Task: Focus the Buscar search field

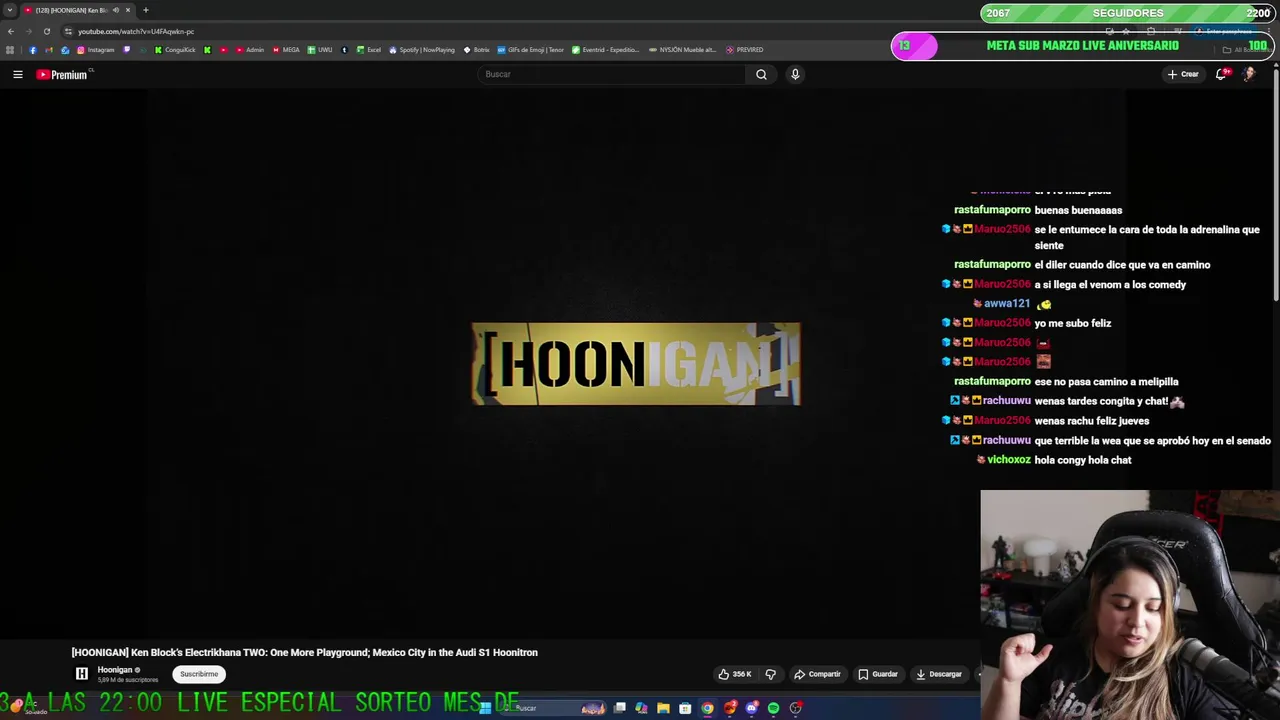Action: [611, 74]
